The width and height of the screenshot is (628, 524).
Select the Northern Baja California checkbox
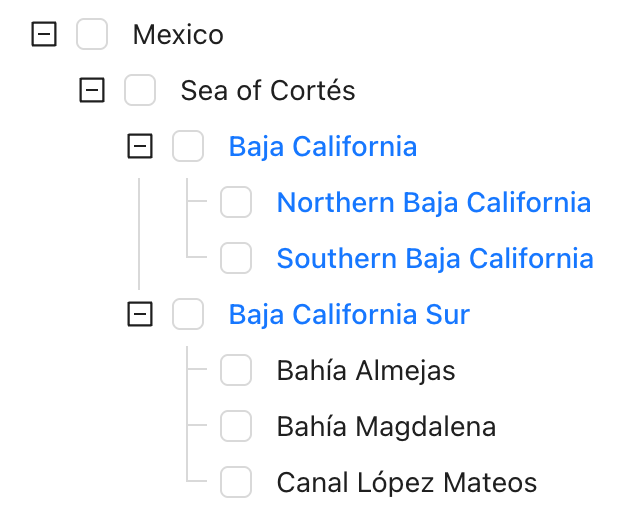(x=236, y=203)
